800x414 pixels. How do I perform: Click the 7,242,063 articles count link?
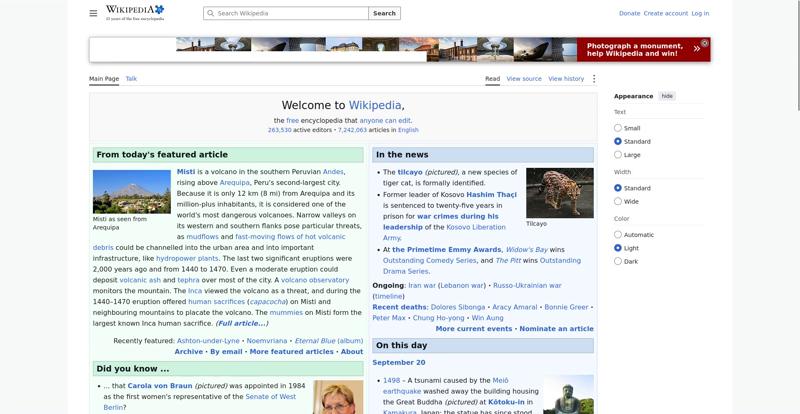352,130
